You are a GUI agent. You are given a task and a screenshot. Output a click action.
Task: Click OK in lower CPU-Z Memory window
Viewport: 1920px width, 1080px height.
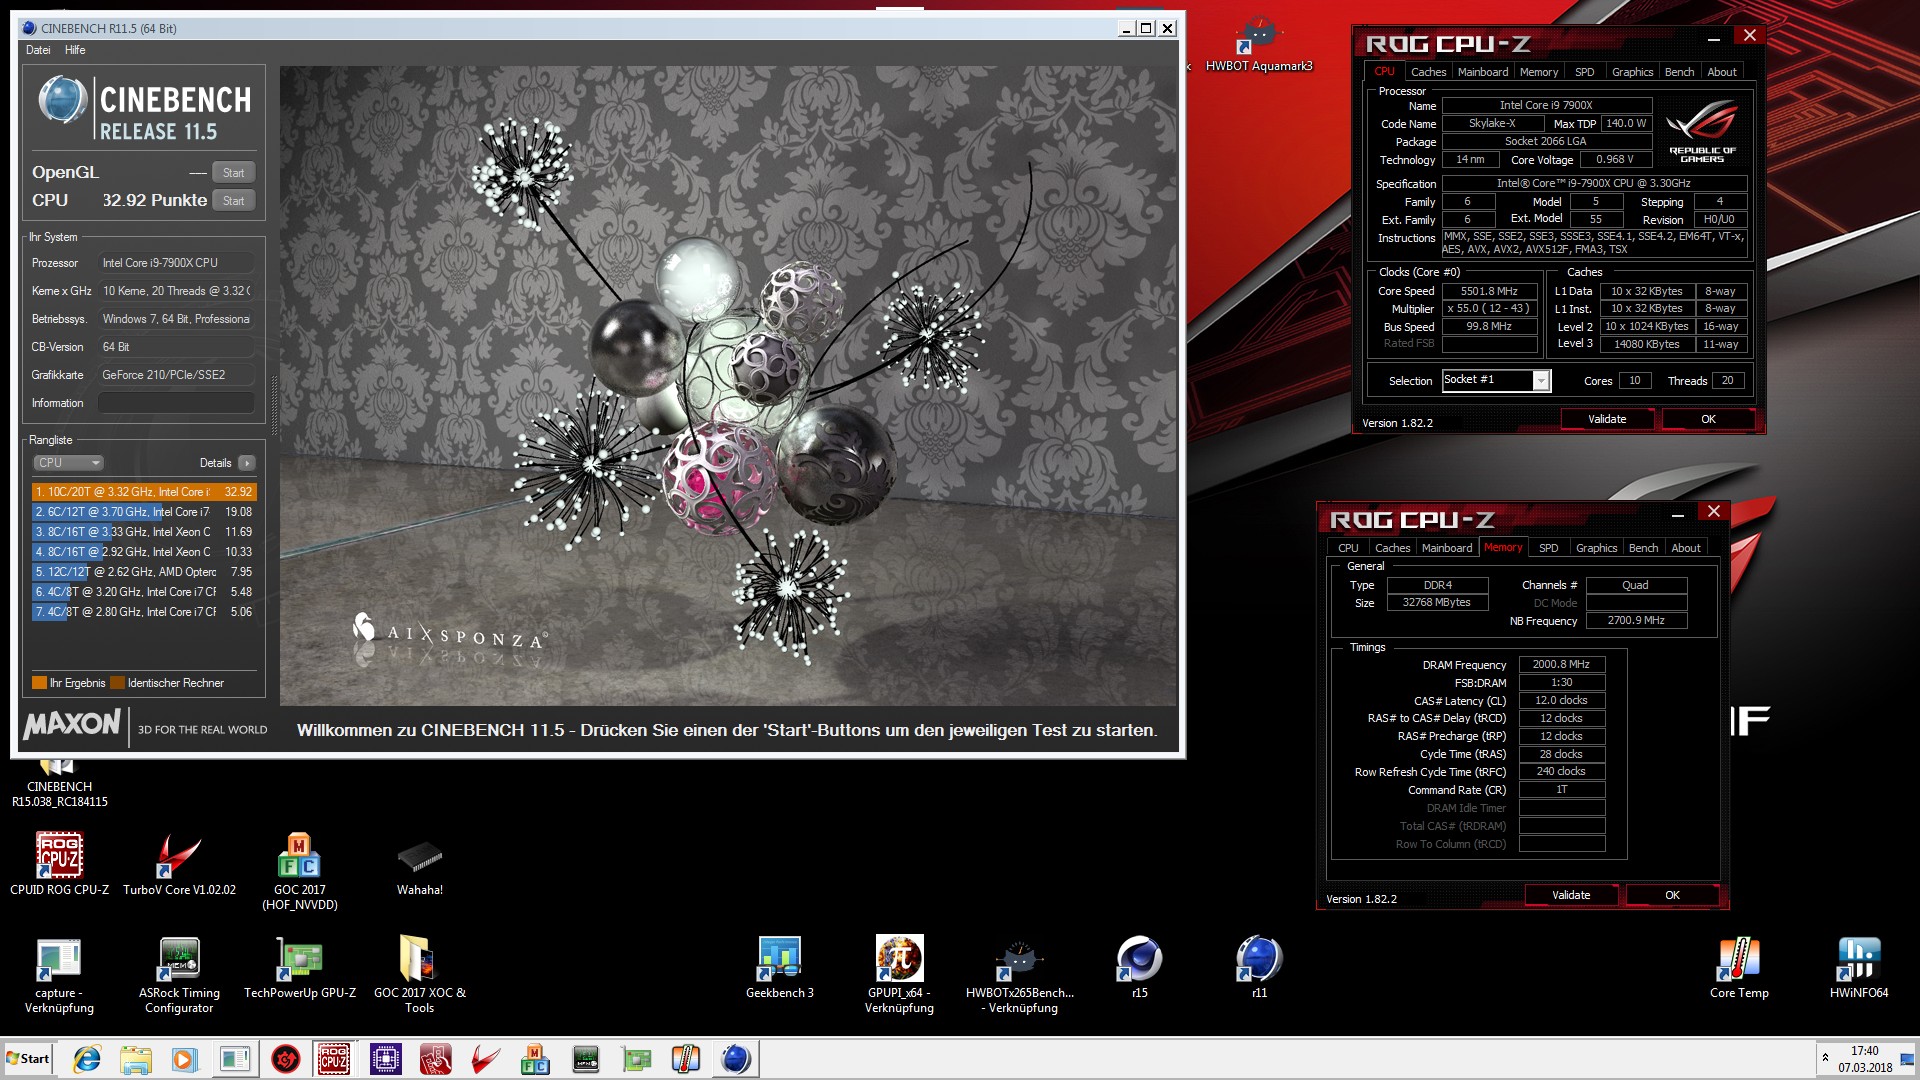(1672, 896)
